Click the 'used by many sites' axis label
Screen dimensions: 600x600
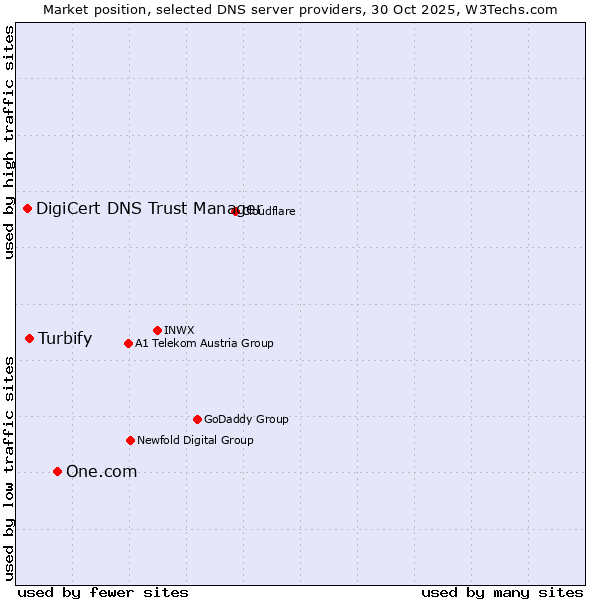502,592
